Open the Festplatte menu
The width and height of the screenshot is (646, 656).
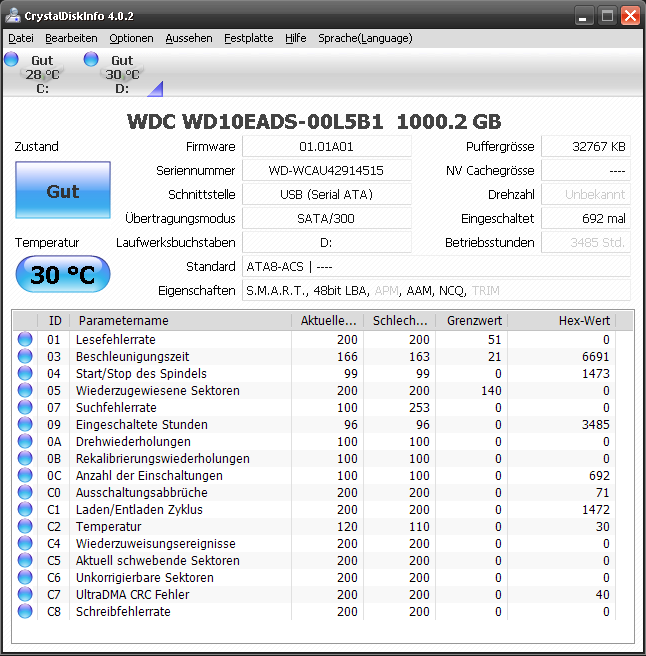pyautogui.click(x=249, y=38)
